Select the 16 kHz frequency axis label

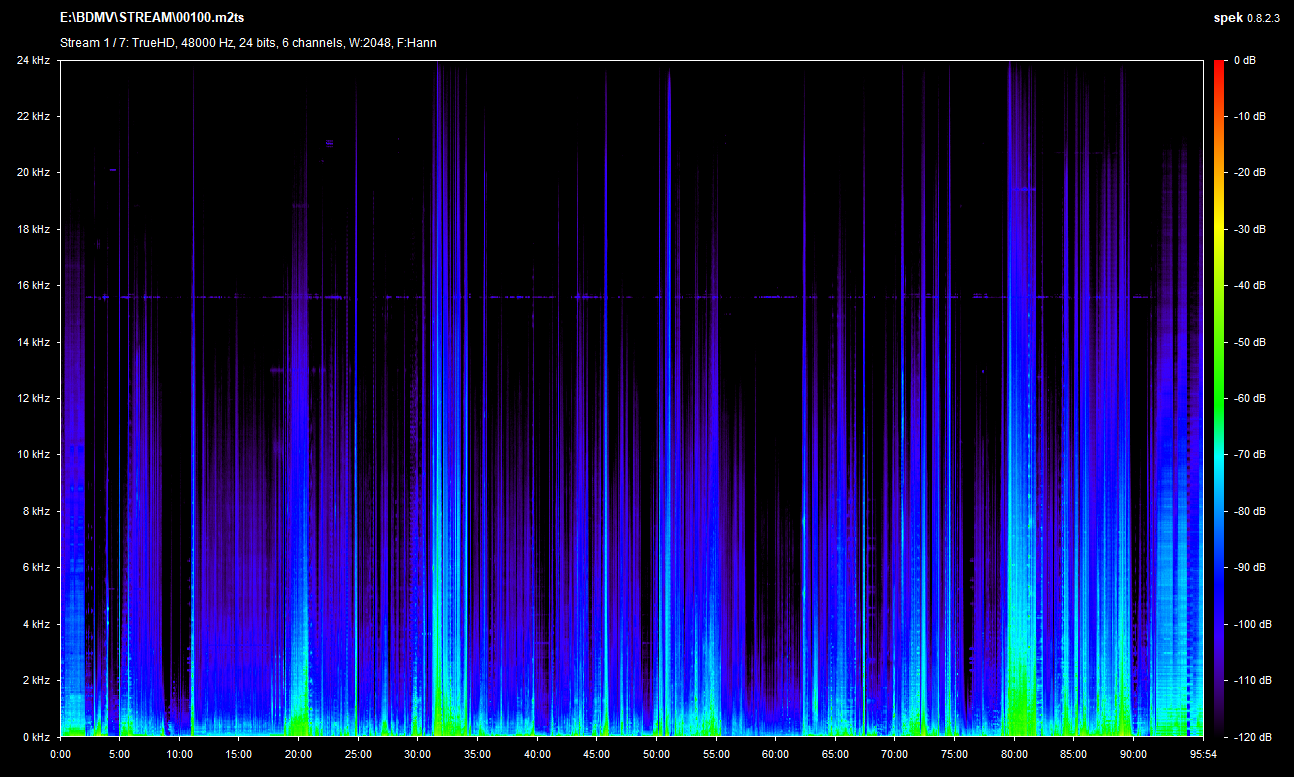[x=33, y=286]
